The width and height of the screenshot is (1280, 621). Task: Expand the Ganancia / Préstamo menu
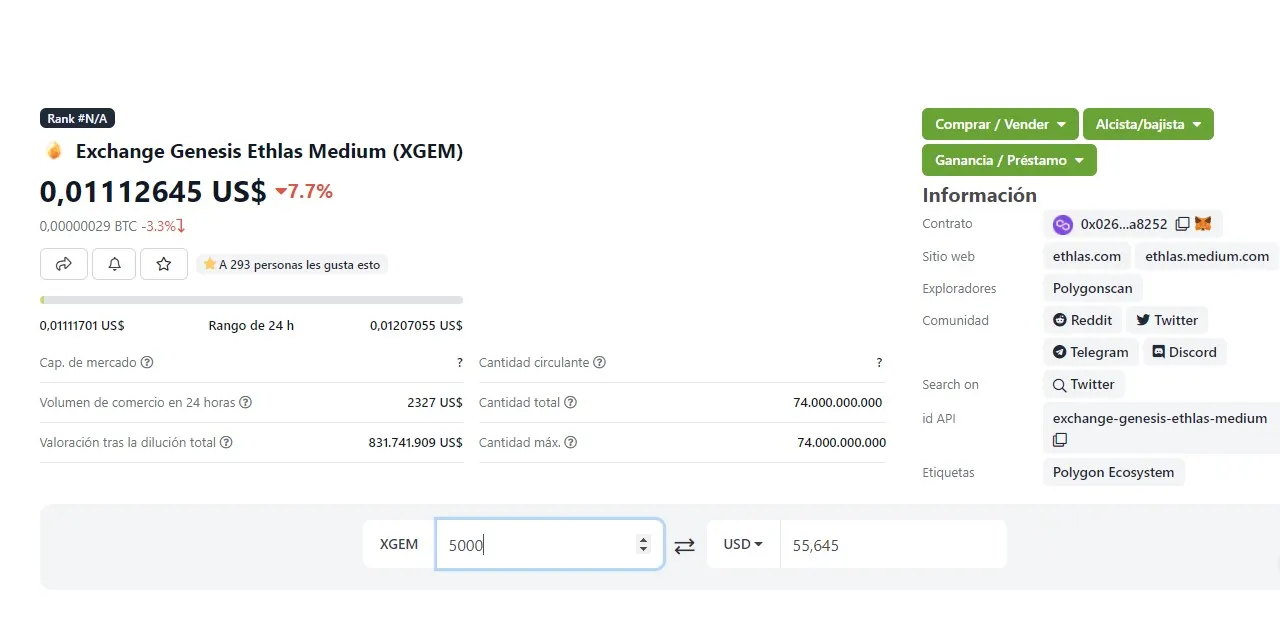pyautogui.click(x=1009, y=160)
